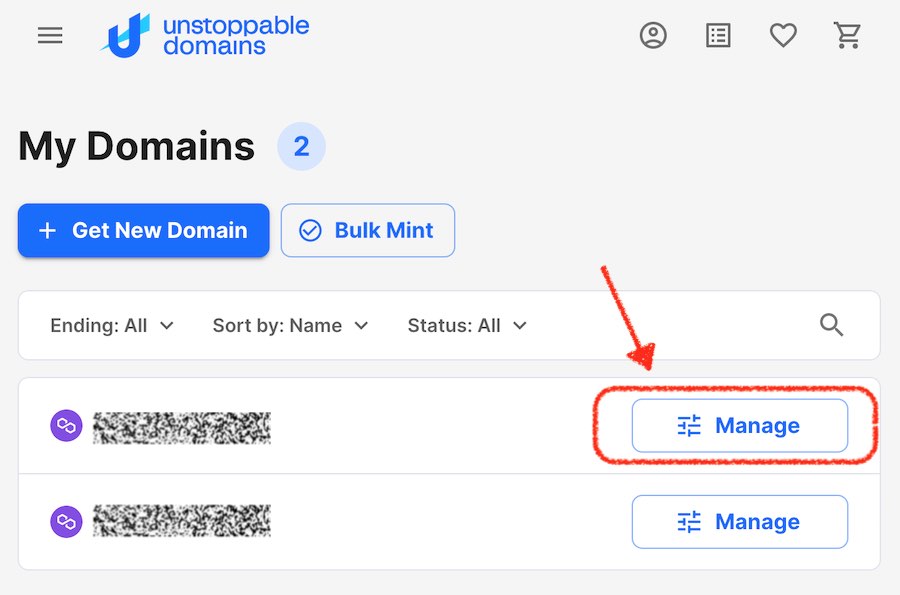
Task: Select the first blurred domain name
Action: tap(181, 427)
